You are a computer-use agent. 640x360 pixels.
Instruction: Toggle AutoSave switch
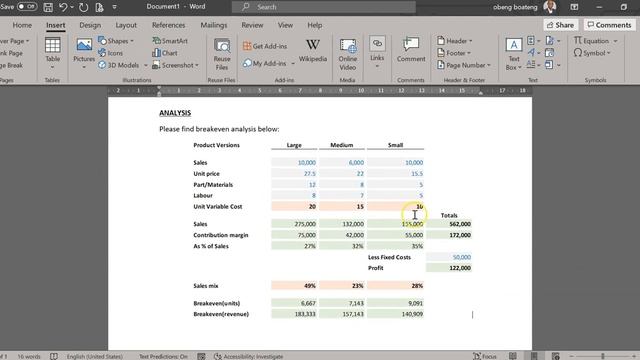tap(27, 7)
